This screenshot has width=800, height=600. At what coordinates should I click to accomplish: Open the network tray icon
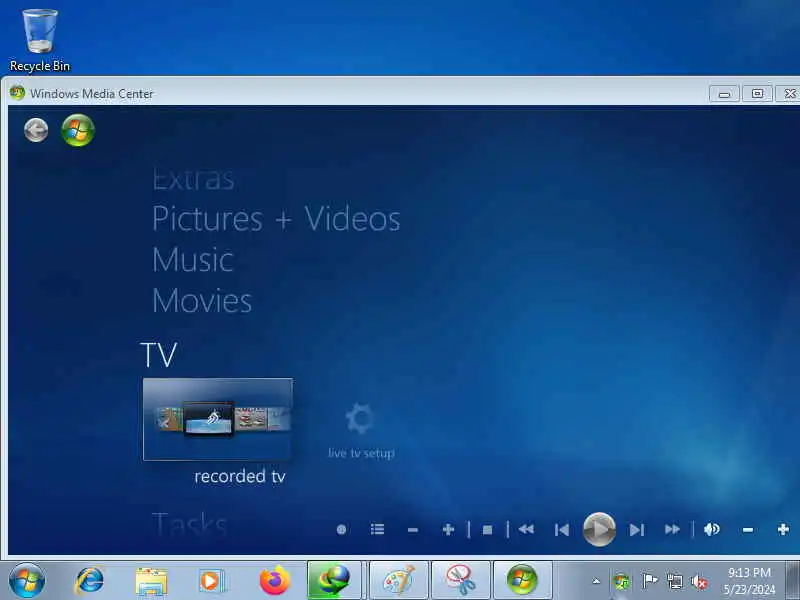[x=674, y=581]
